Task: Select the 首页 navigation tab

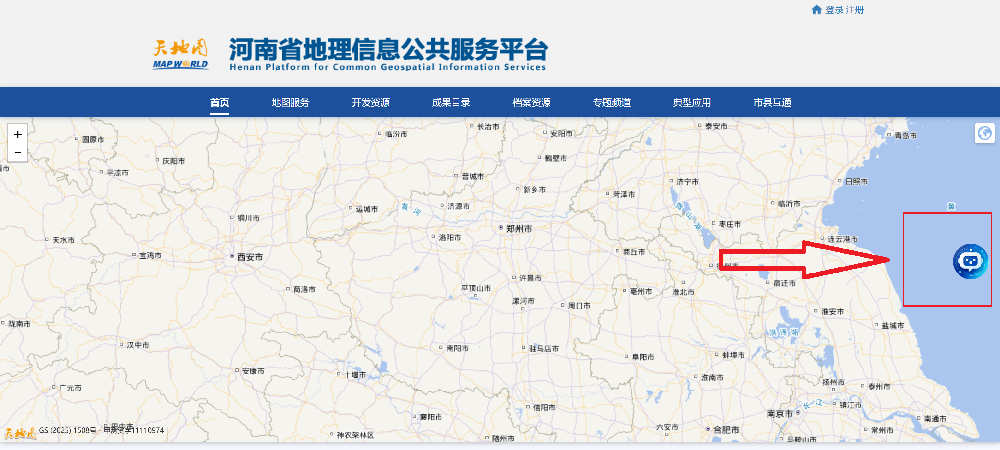Action: coord(219,103)
